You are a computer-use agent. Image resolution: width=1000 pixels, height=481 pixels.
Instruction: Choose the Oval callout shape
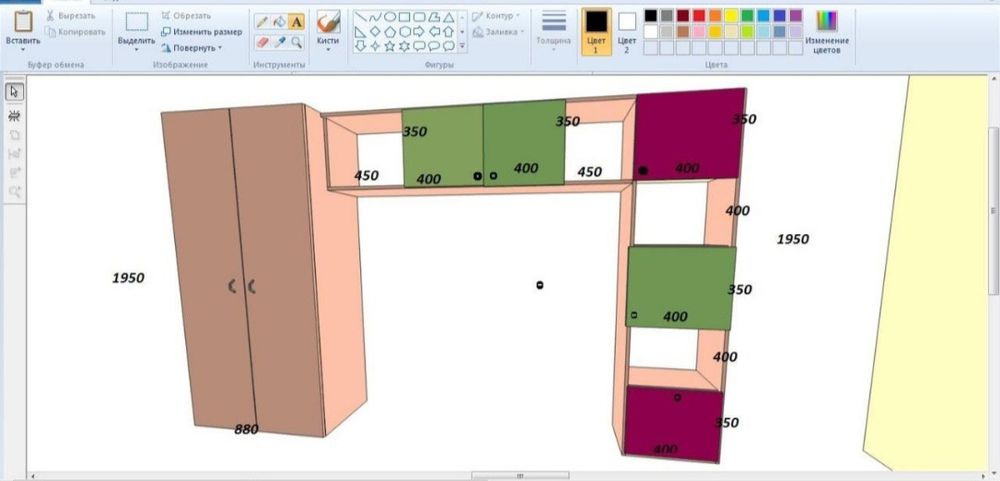(434, 46)
